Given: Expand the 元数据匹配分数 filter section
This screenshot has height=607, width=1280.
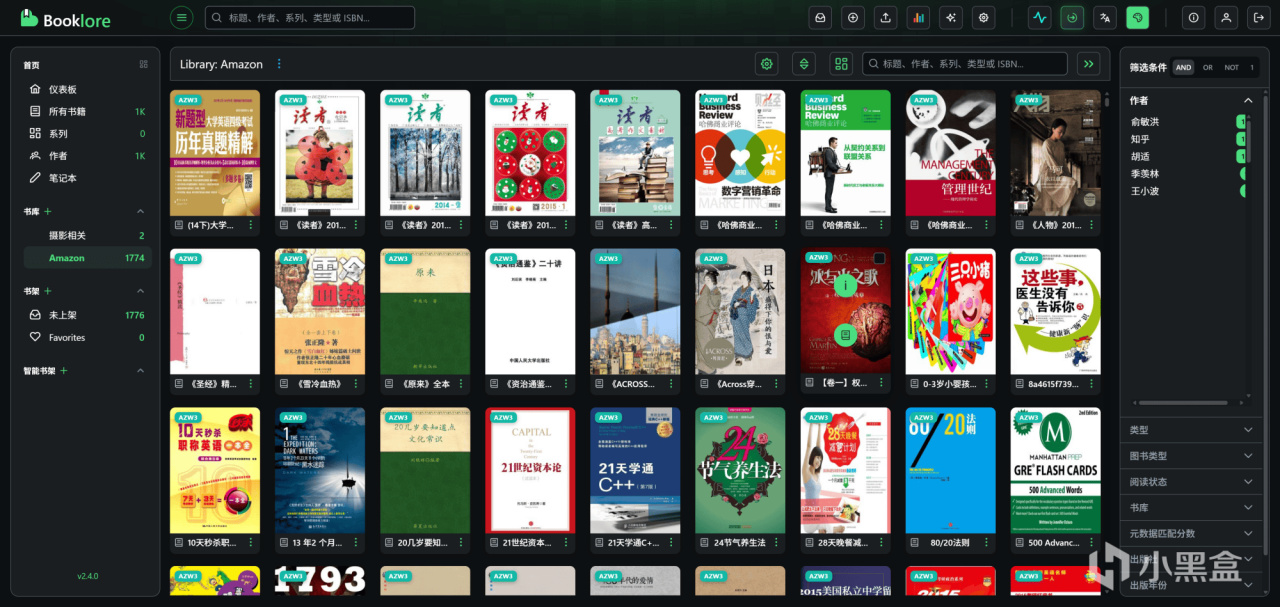Looking at the screenshot, I should click(x=1190, y=534).
